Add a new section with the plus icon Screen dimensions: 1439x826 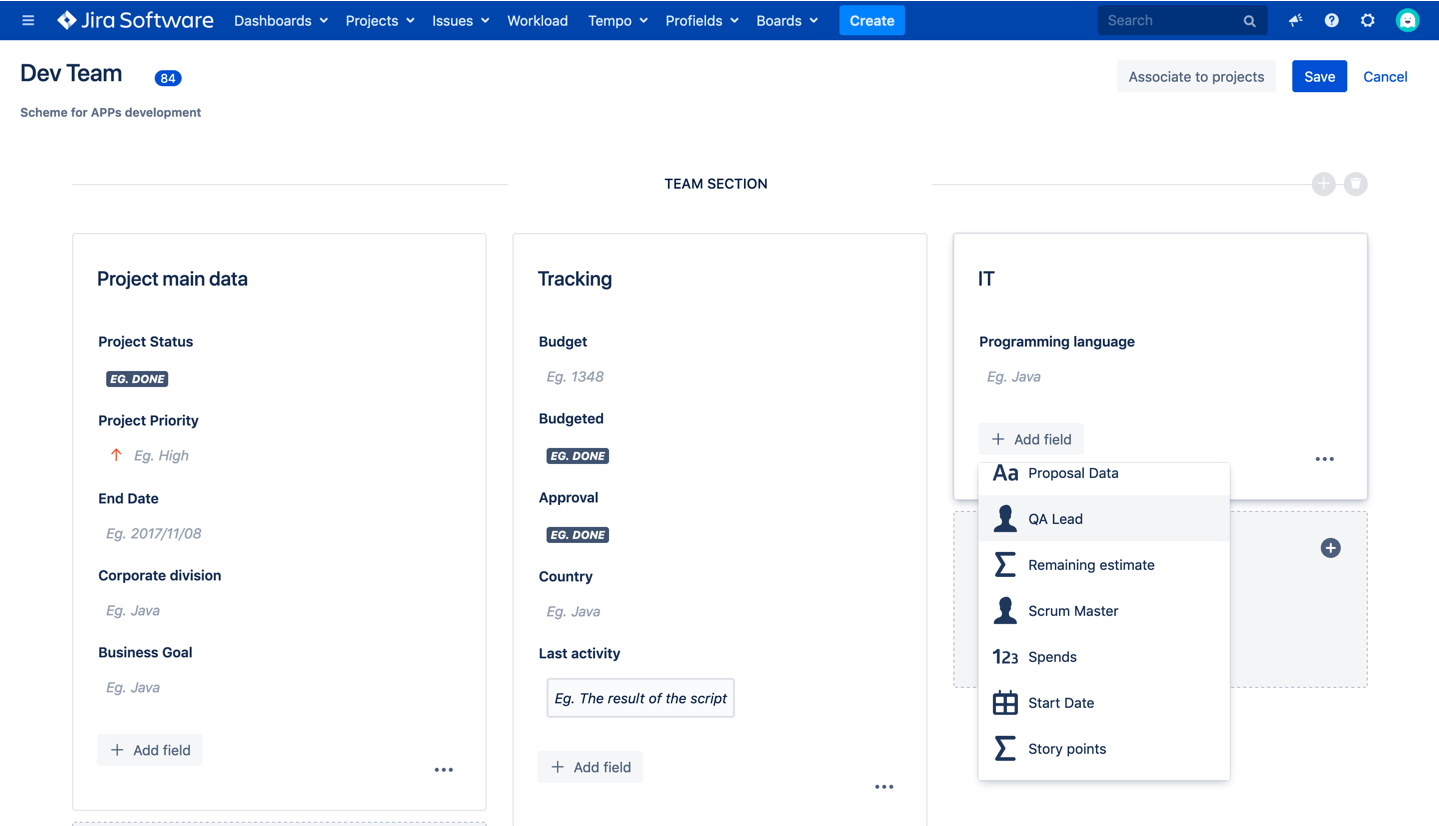[1323, 184]
